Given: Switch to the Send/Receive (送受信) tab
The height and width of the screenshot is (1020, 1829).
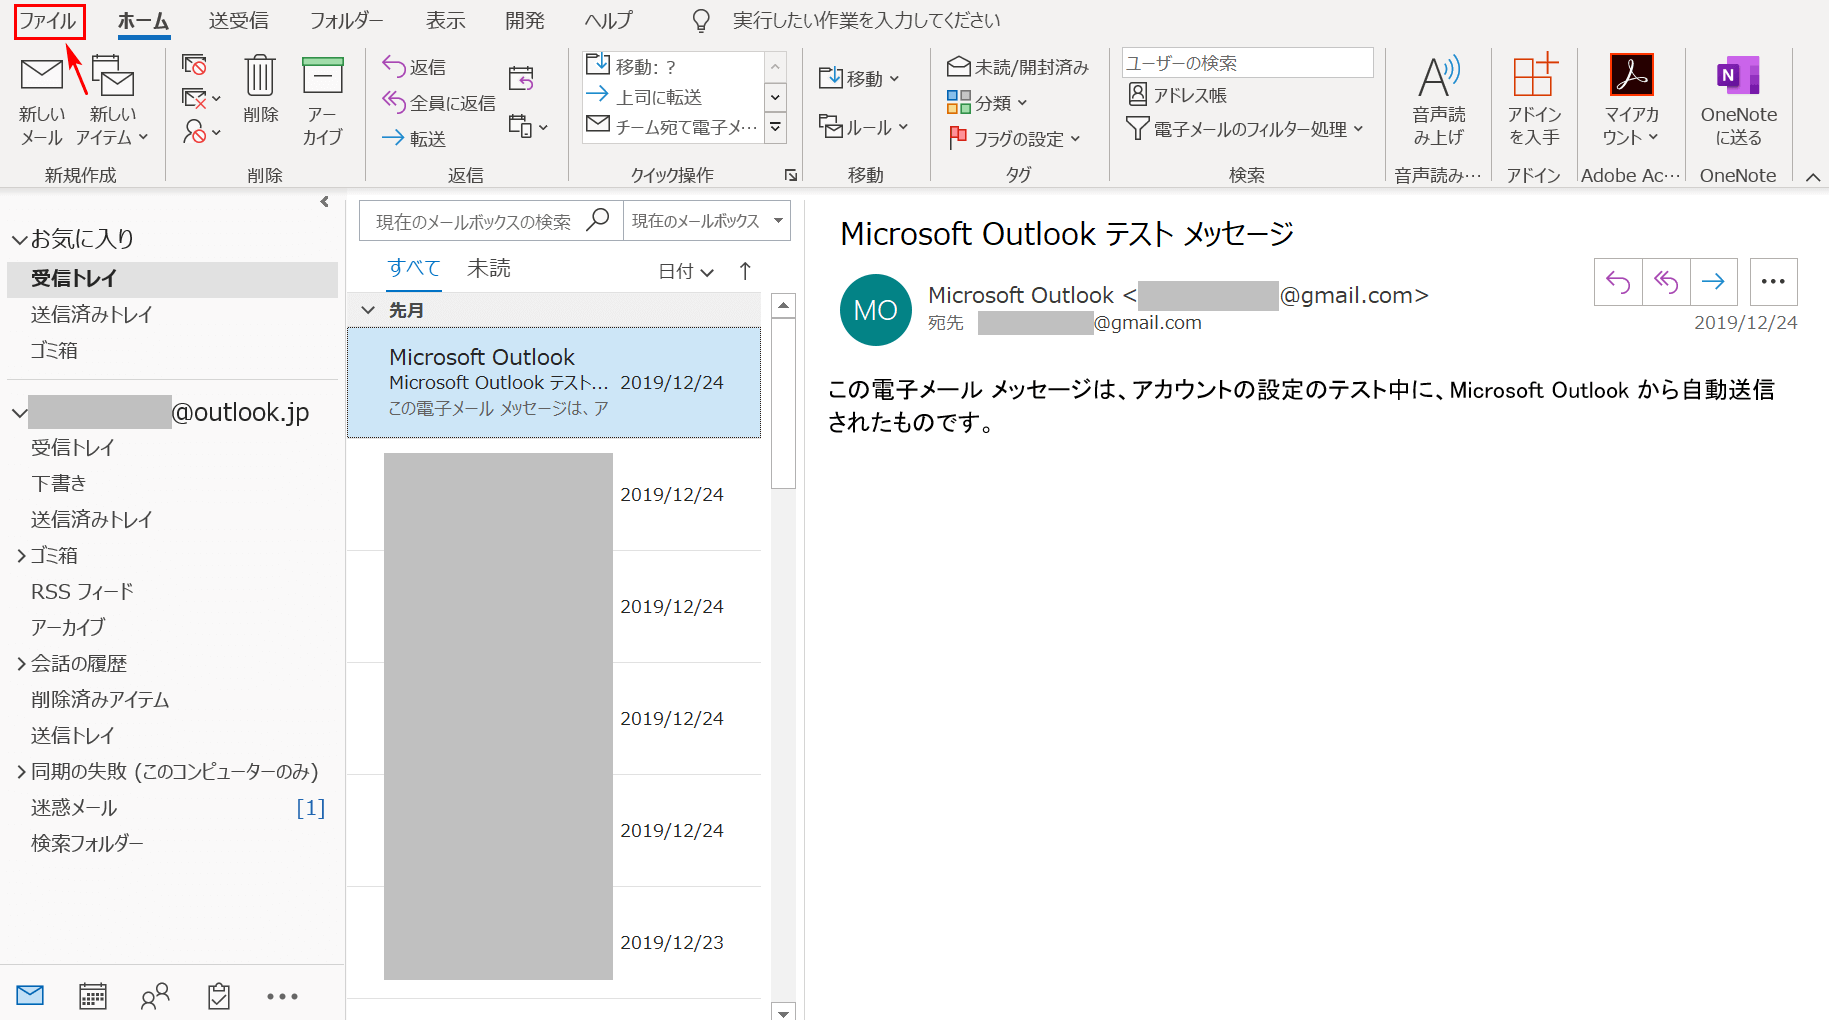Looking at the screenshot, I should [x=238, y=20].
